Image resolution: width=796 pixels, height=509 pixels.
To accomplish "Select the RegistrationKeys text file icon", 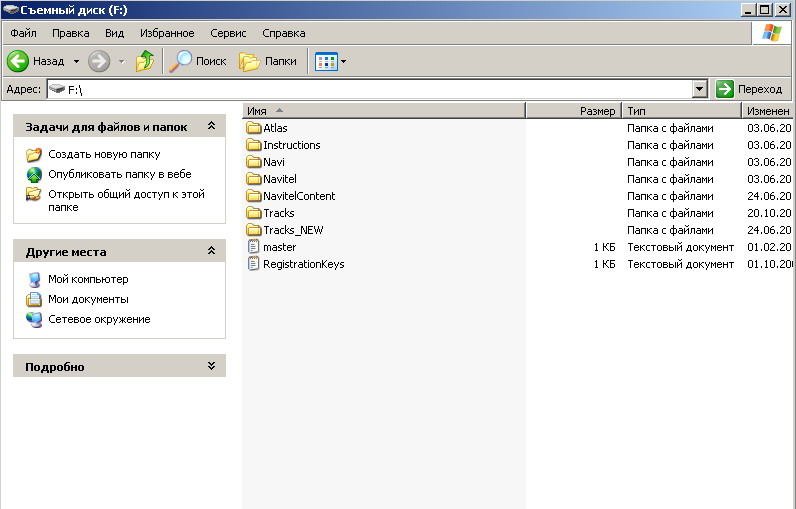I will point(253,264).
